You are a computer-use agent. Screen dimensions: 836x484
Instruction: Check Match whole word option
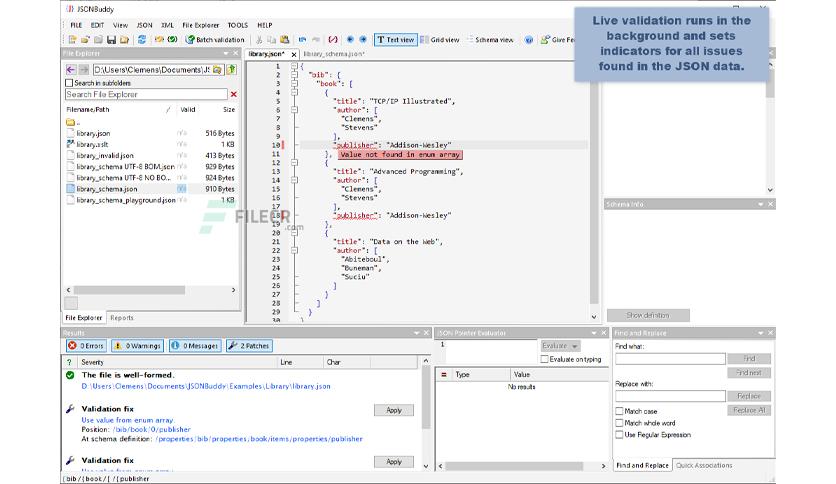pos(619,423)
